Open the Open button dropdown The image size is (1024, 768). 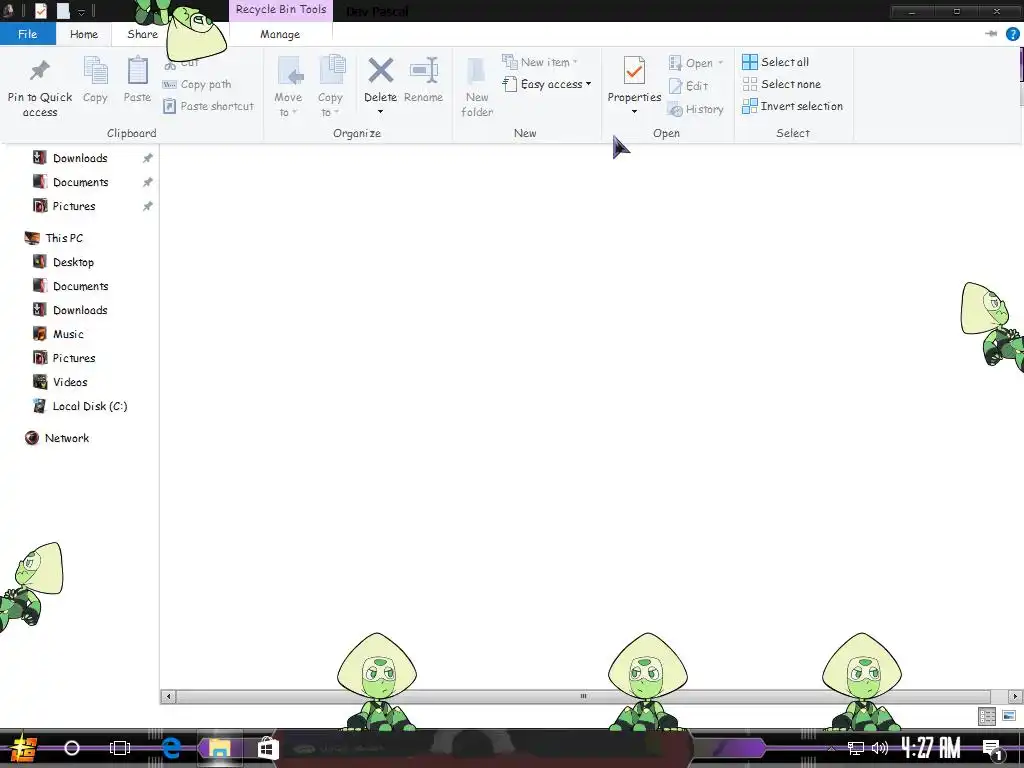696,63
